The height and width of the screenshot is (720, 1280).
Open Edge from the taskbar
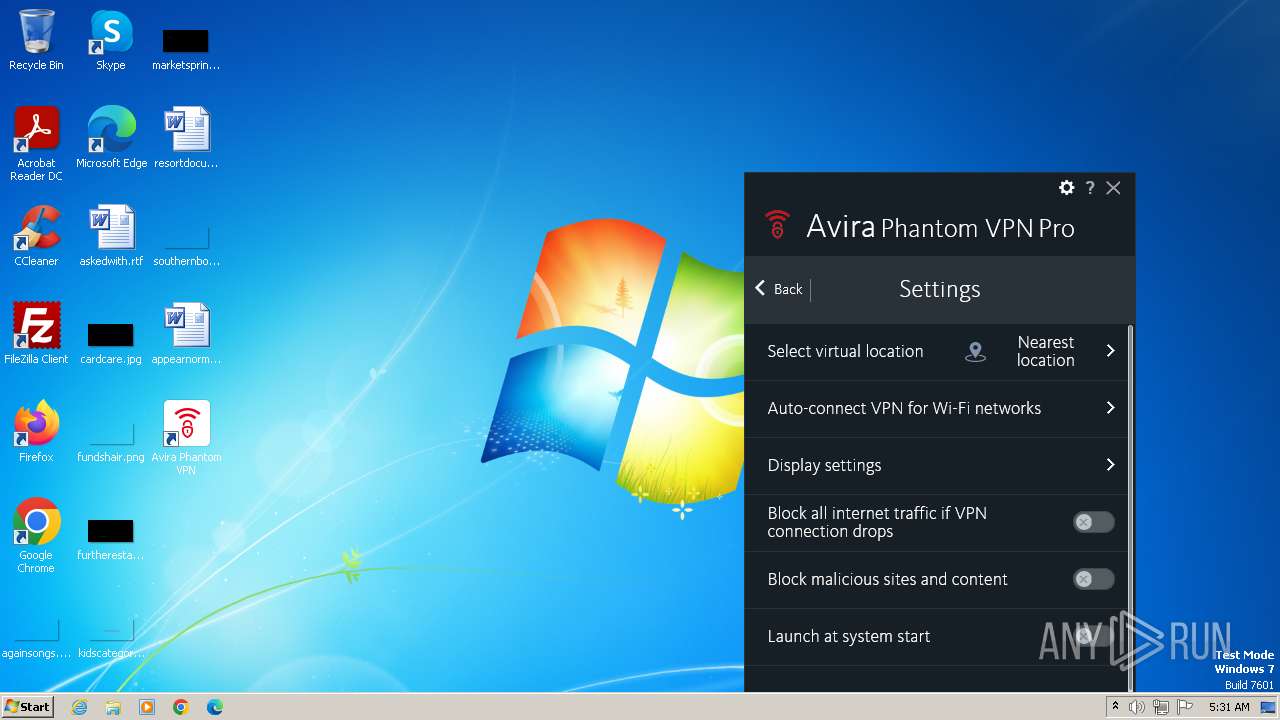pyautogui.click(x=215, y=707)
